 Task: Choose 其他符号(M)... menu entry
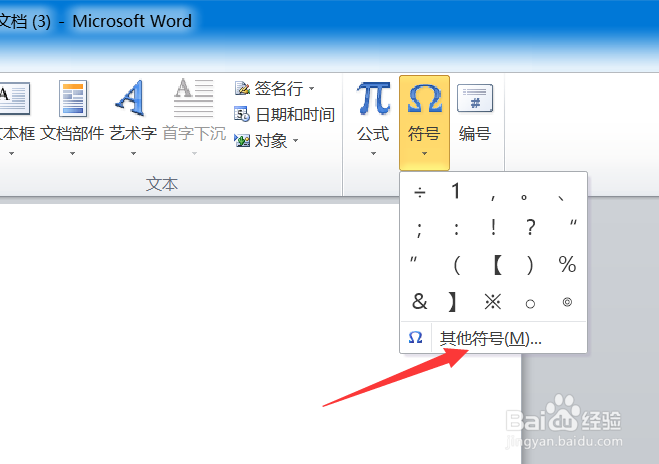click(493, 338)
